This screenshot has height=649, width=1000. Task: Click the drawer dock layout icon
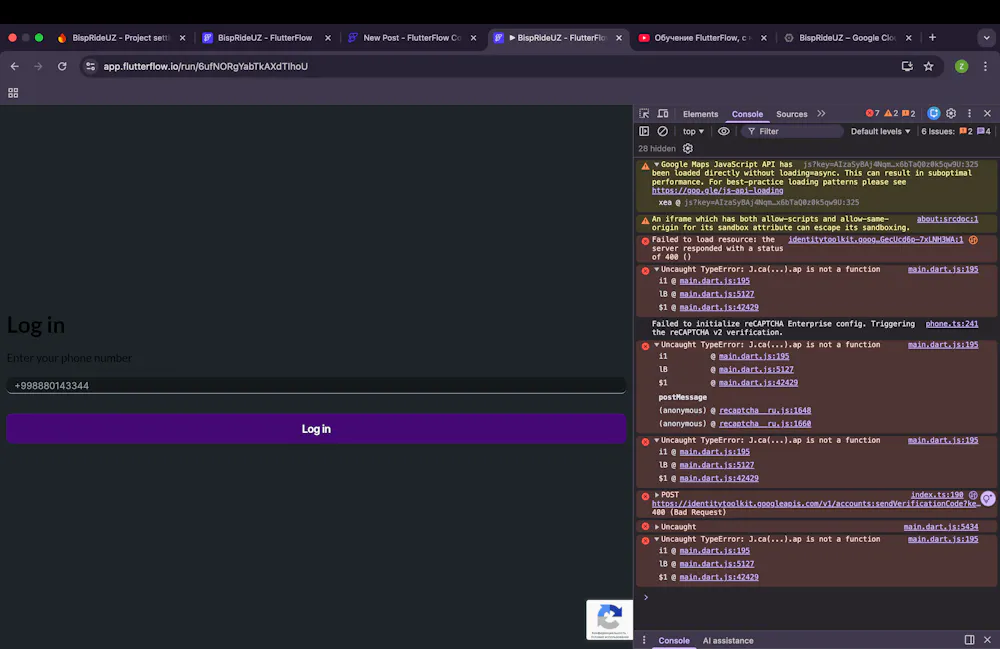point(969,639)
